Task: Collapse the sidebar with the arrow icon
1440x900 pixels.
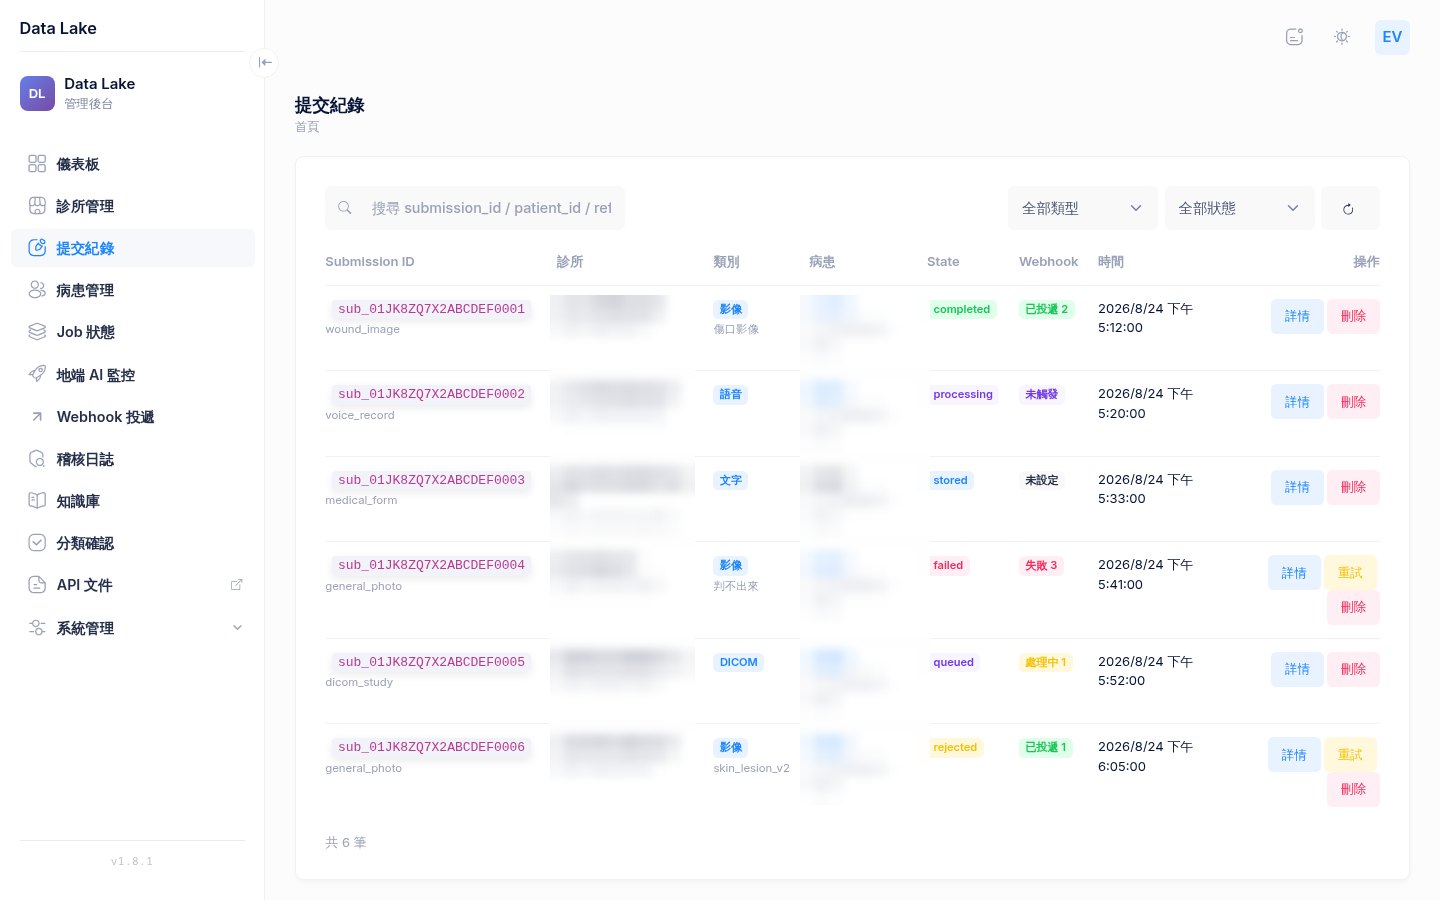Action: point(264,62)
